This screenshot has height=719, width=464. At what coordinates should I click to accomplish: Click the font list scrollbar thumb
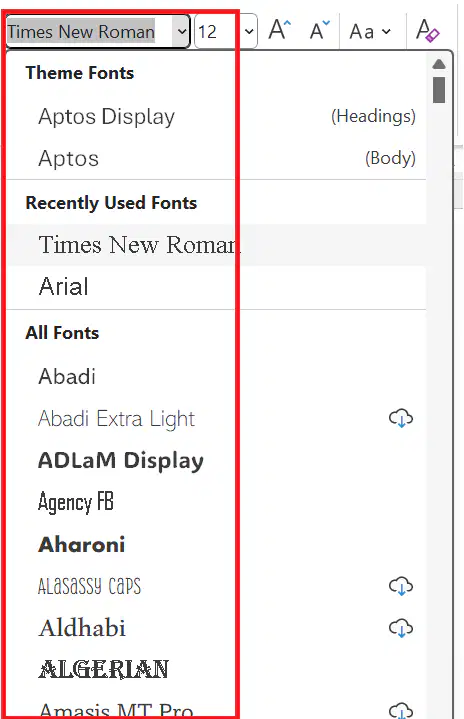439,90
